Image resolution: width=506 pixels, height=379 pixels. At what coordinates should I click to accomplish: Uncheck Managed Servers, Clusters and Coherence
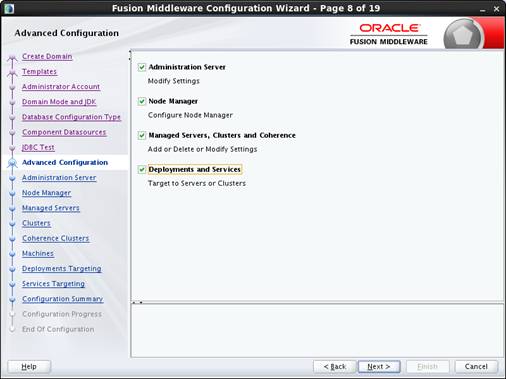(142, 135)
